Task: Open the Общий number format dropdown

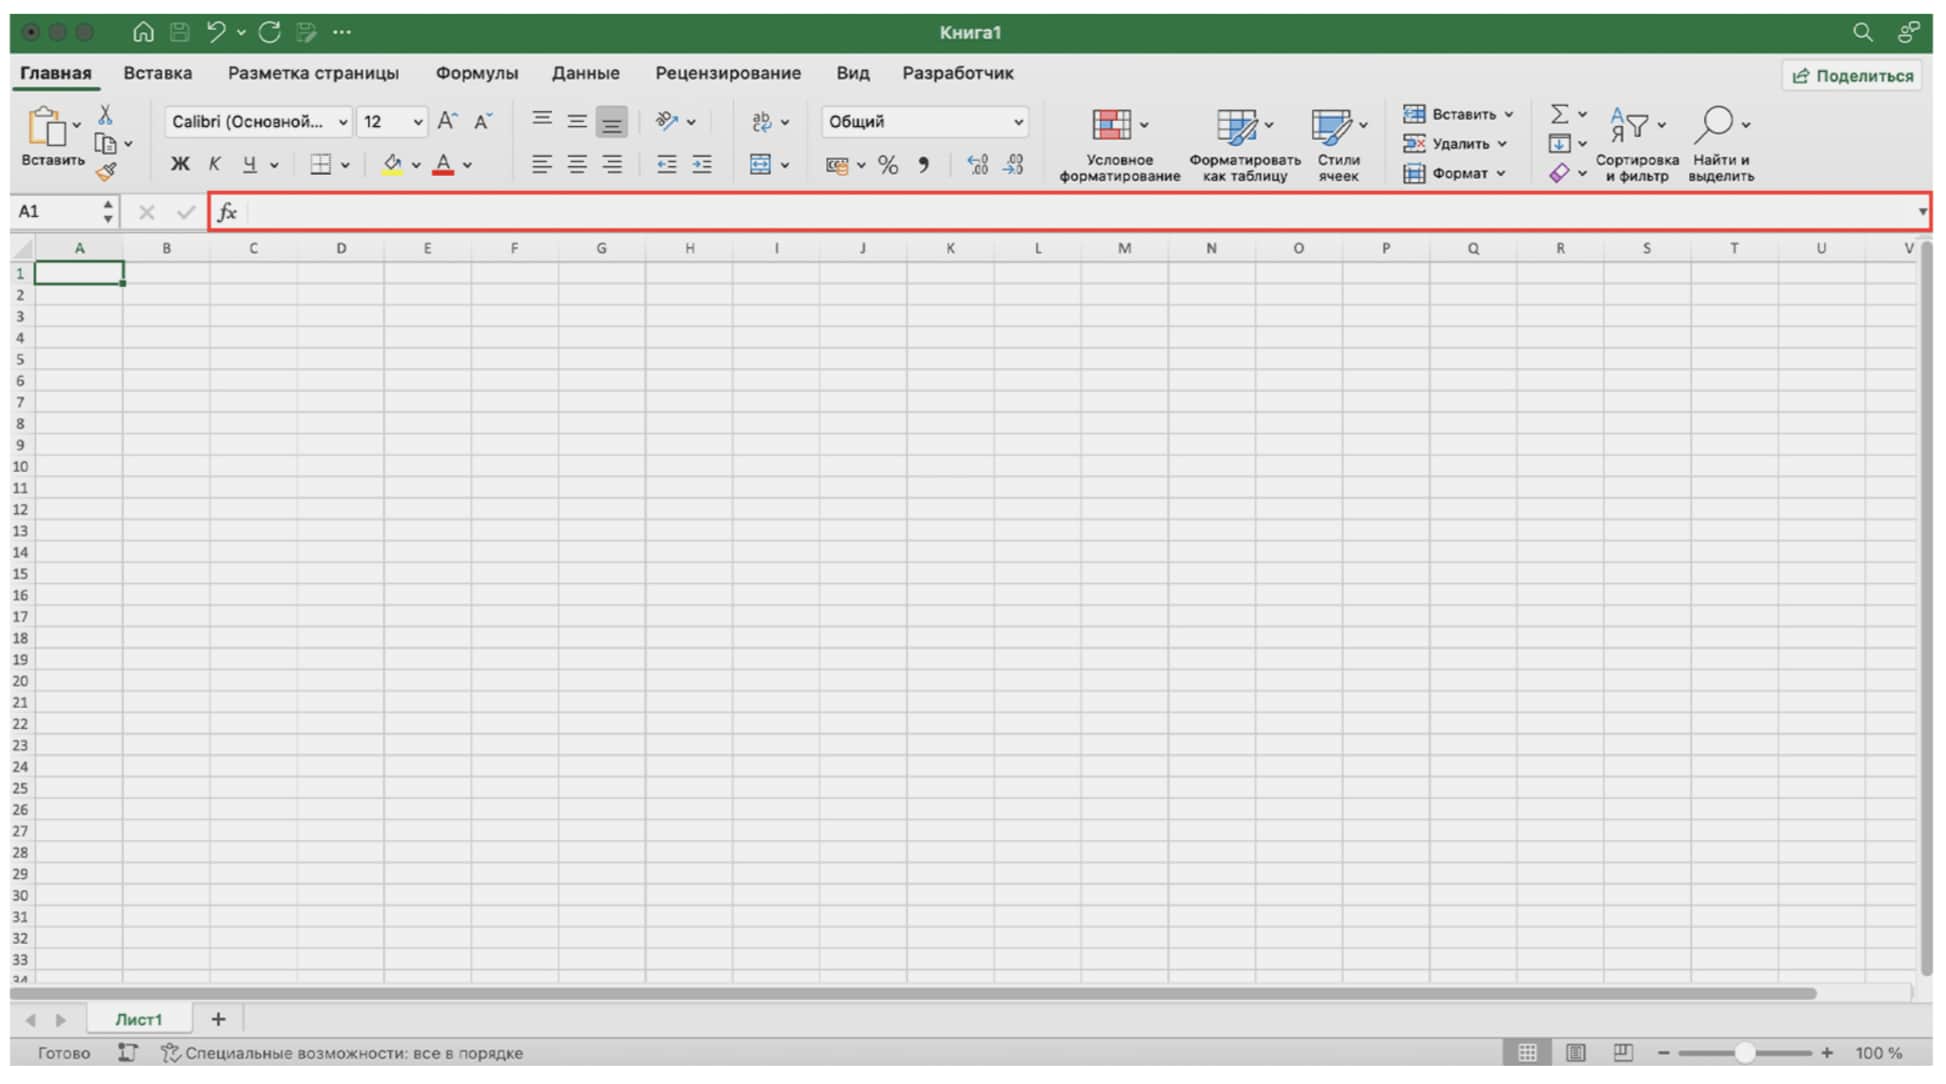Action: (1018, 122)
